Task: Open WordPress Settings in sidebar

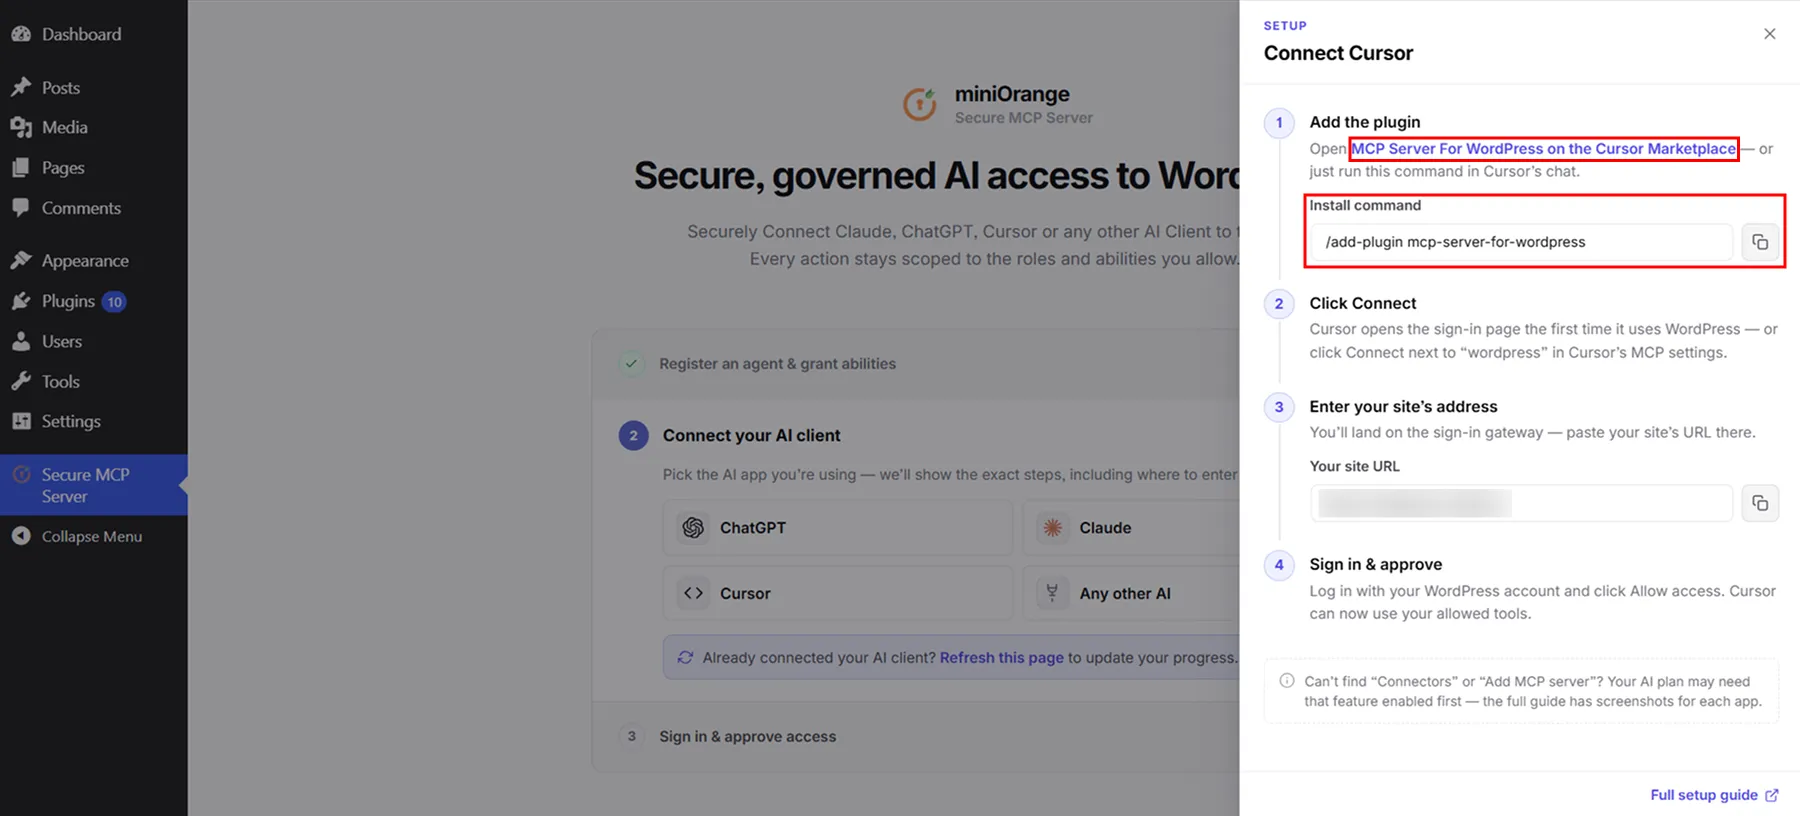Action: 93,421
